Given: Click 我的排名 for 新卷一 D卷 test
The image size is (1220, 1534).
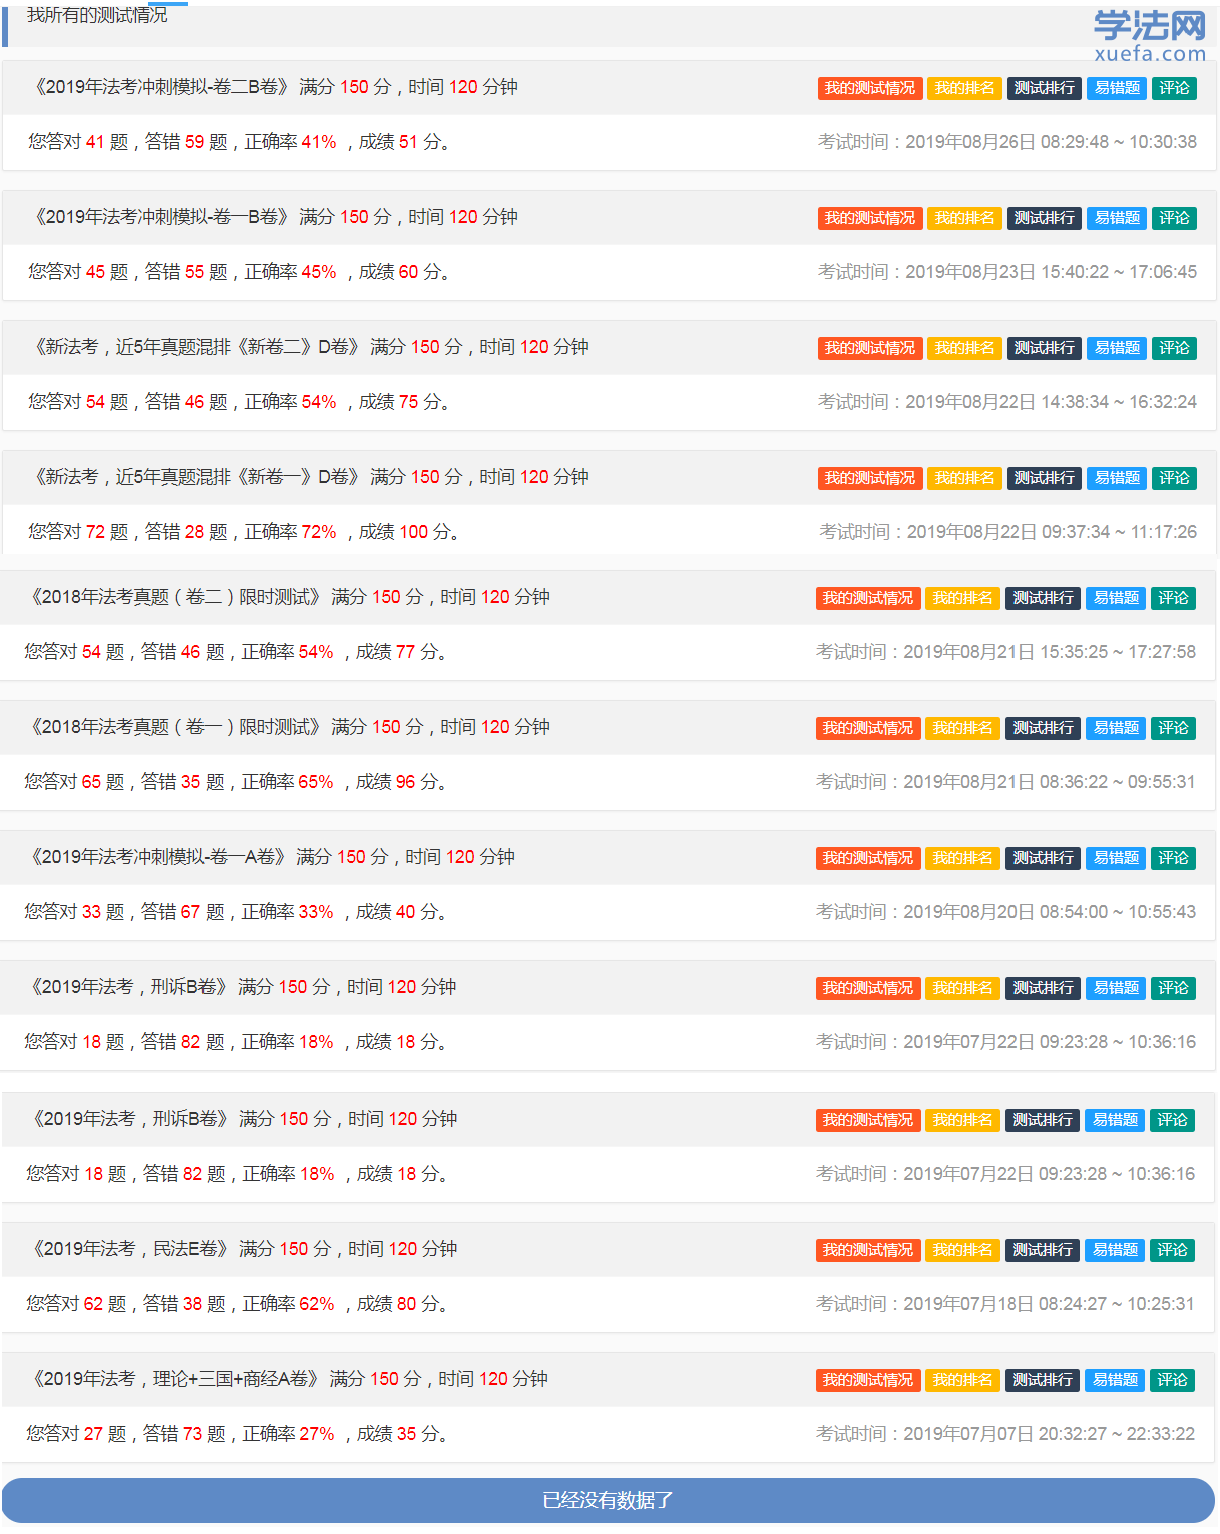Looking at the screenshot, I should click(965, 478).
